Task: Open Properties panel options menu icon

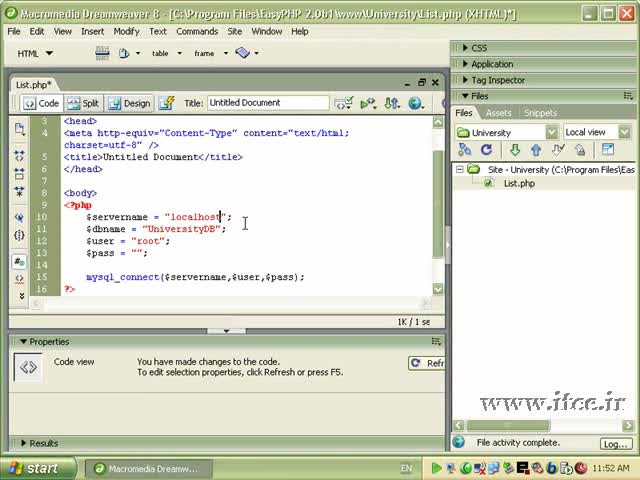Action: [x=436, y=341]
